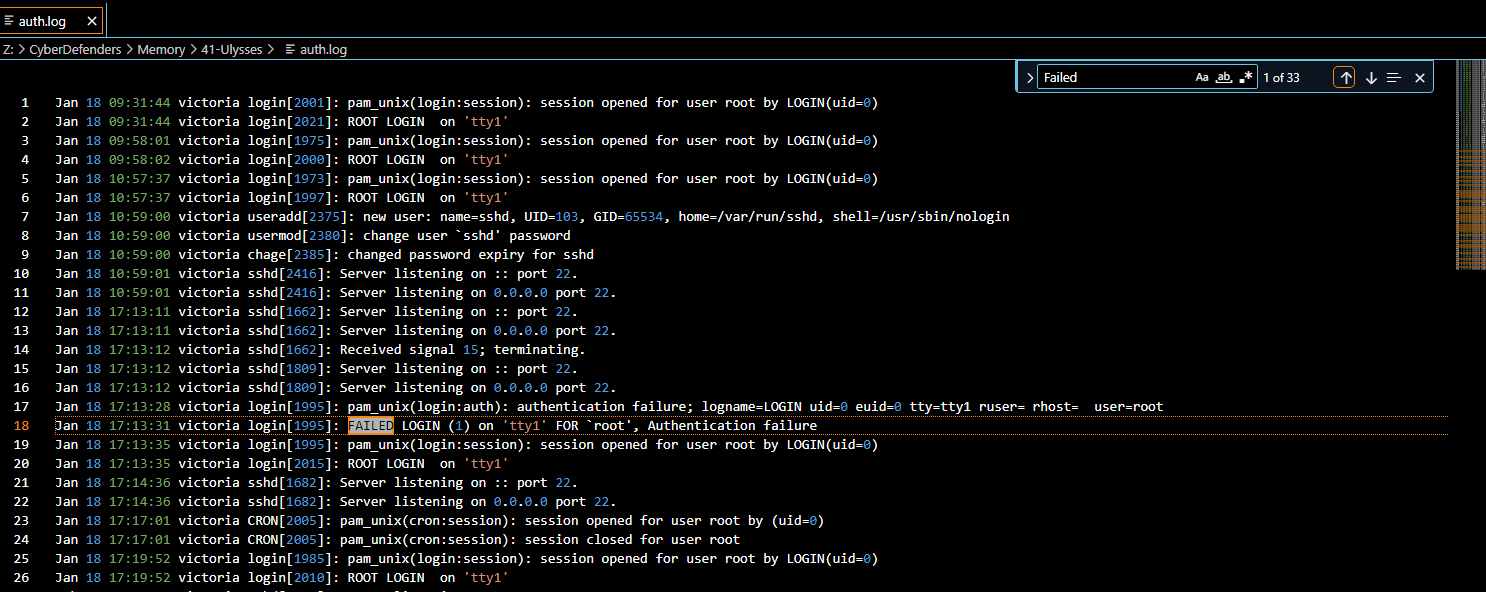This screenshot has height=592, width=1486.
Task: Close the auth.log editor tab
Action: tap(92, 21)
